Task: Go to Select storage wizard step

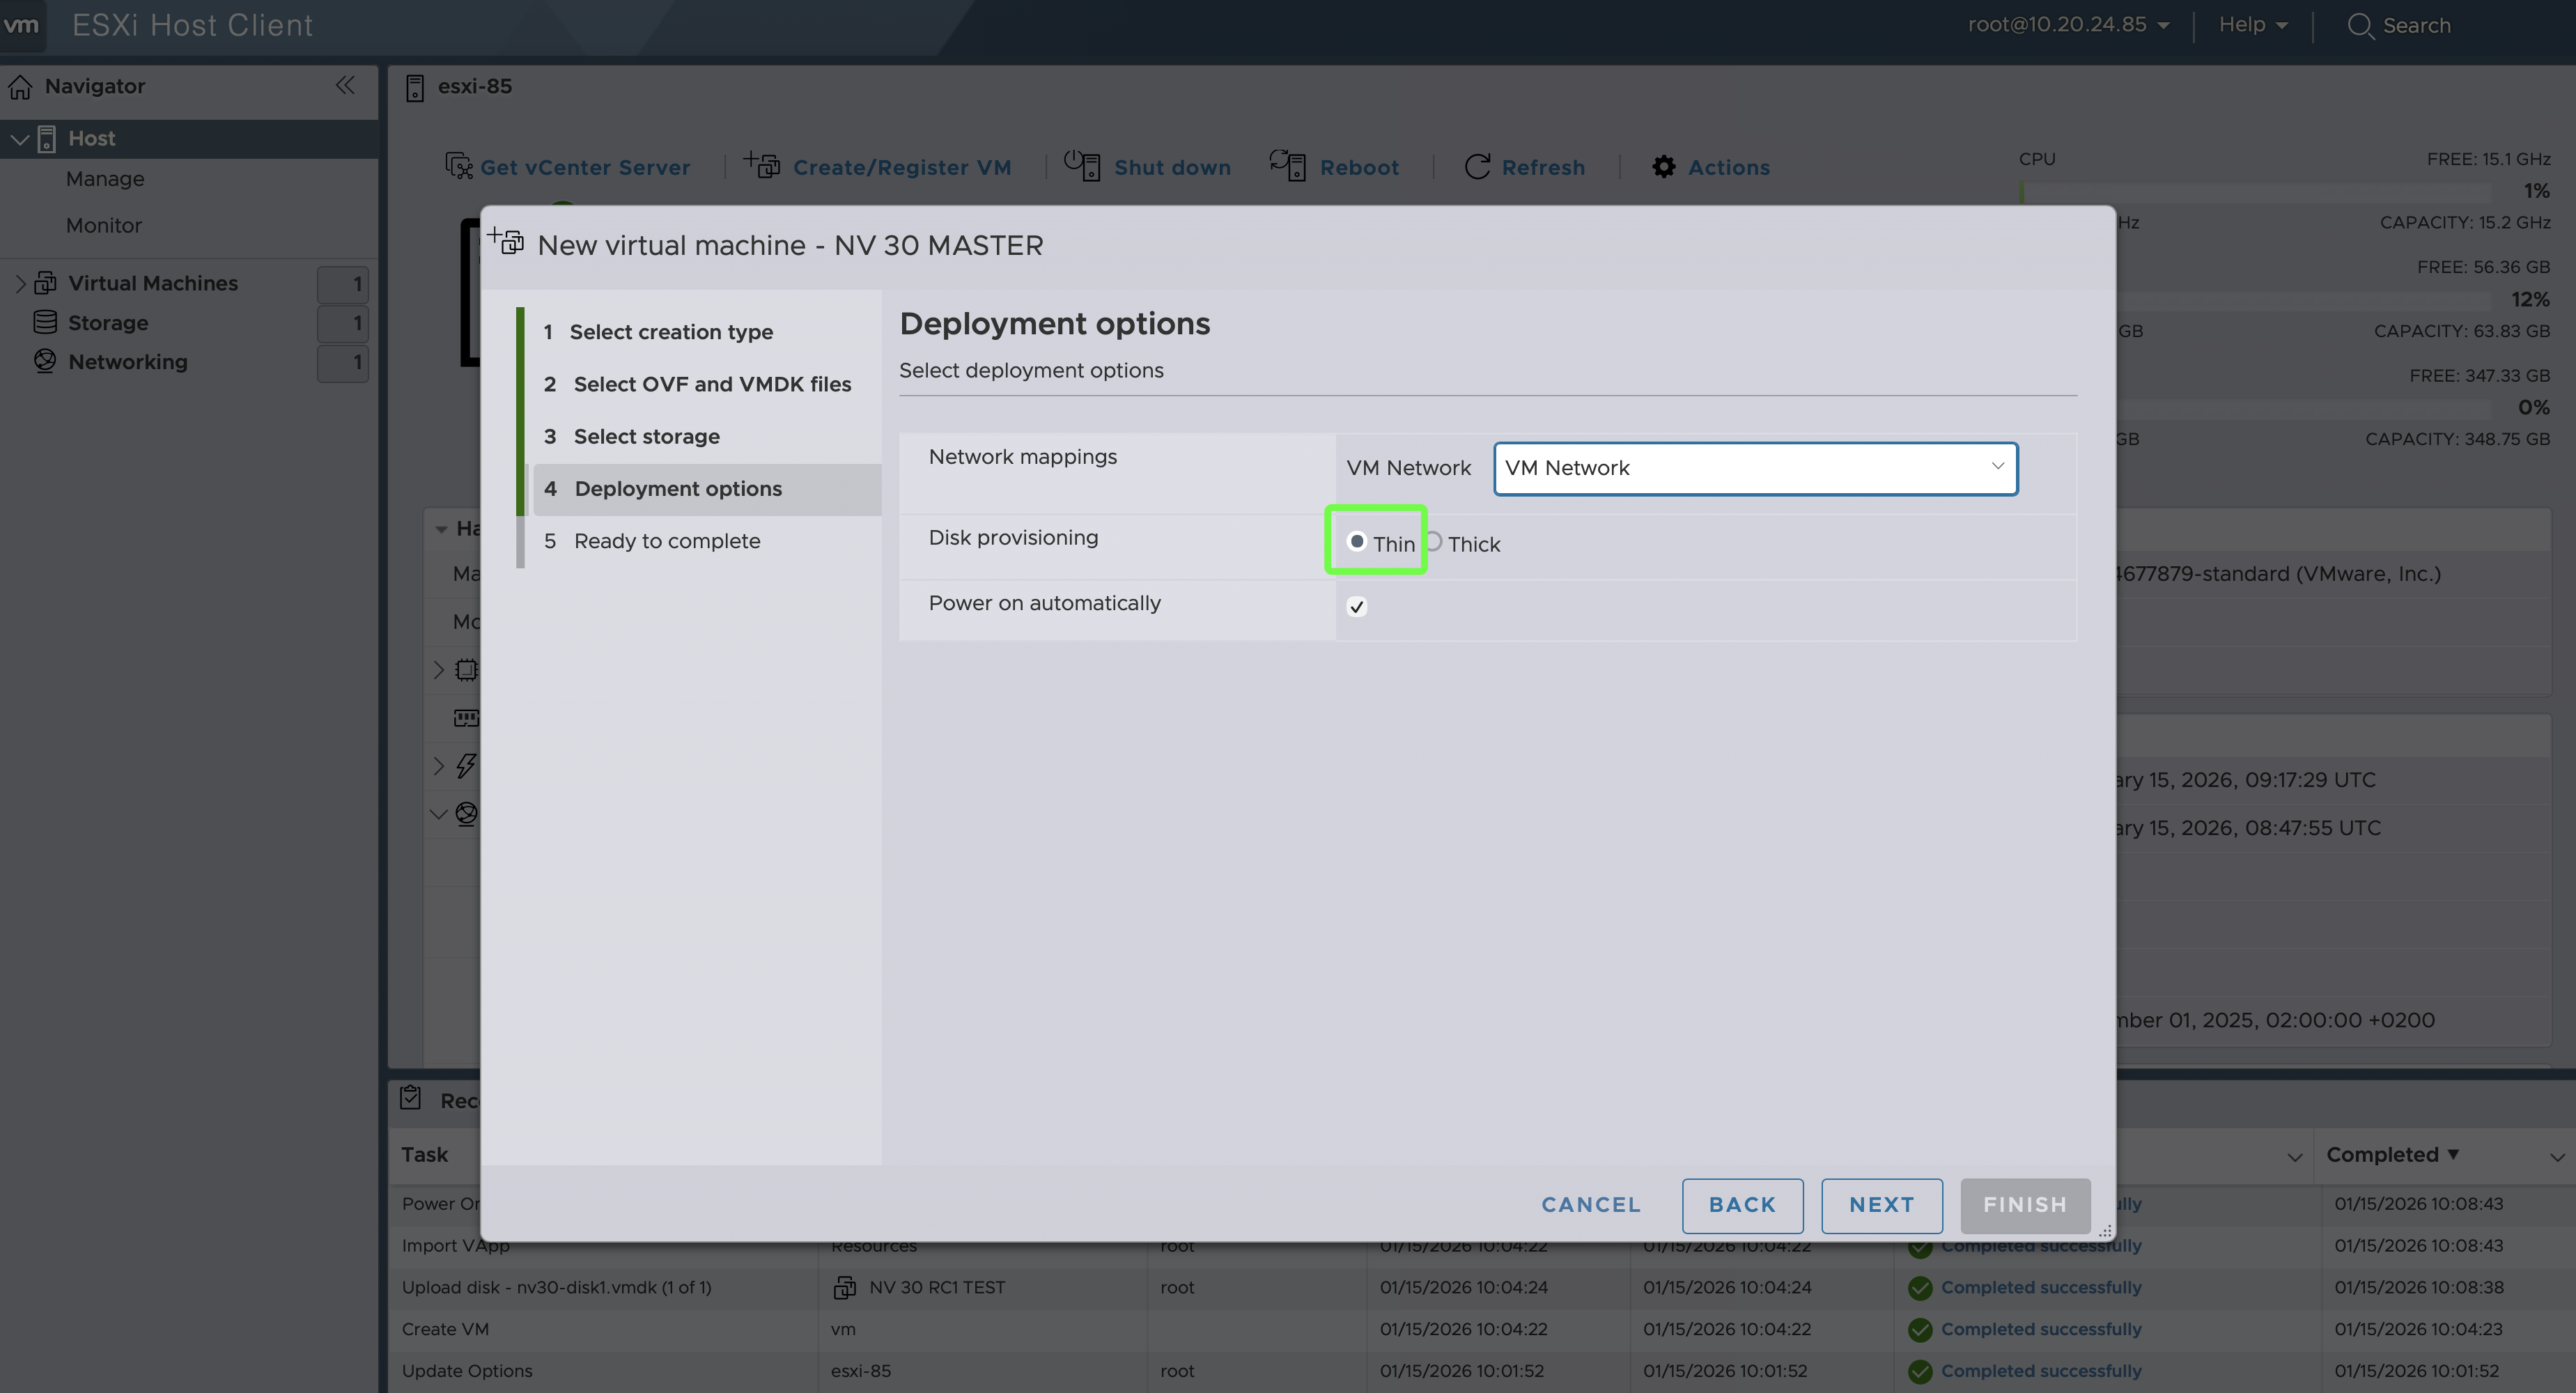Action: 646,436
